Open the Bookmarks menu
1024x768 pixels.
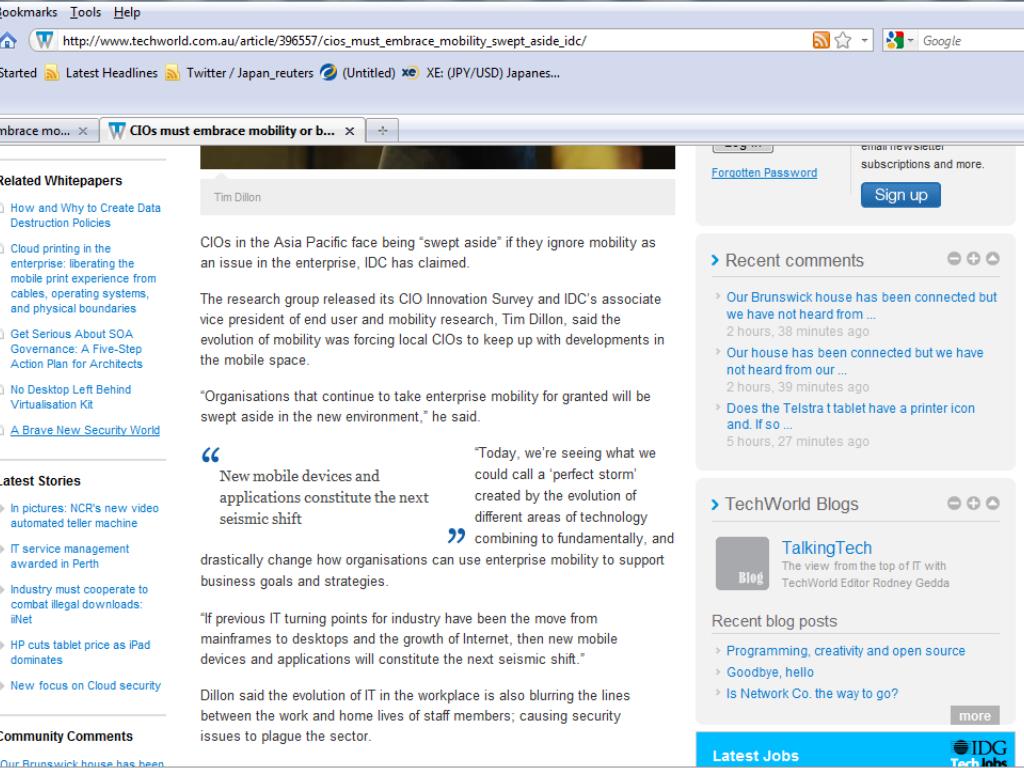pyautogui.click(x=27, y=12)
